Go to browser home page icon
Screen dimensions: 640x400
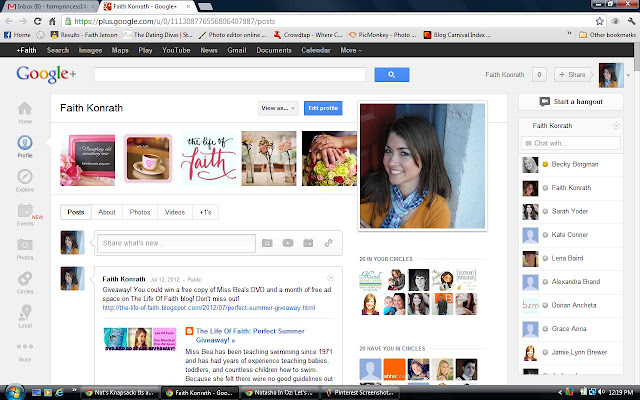[52, 21]
